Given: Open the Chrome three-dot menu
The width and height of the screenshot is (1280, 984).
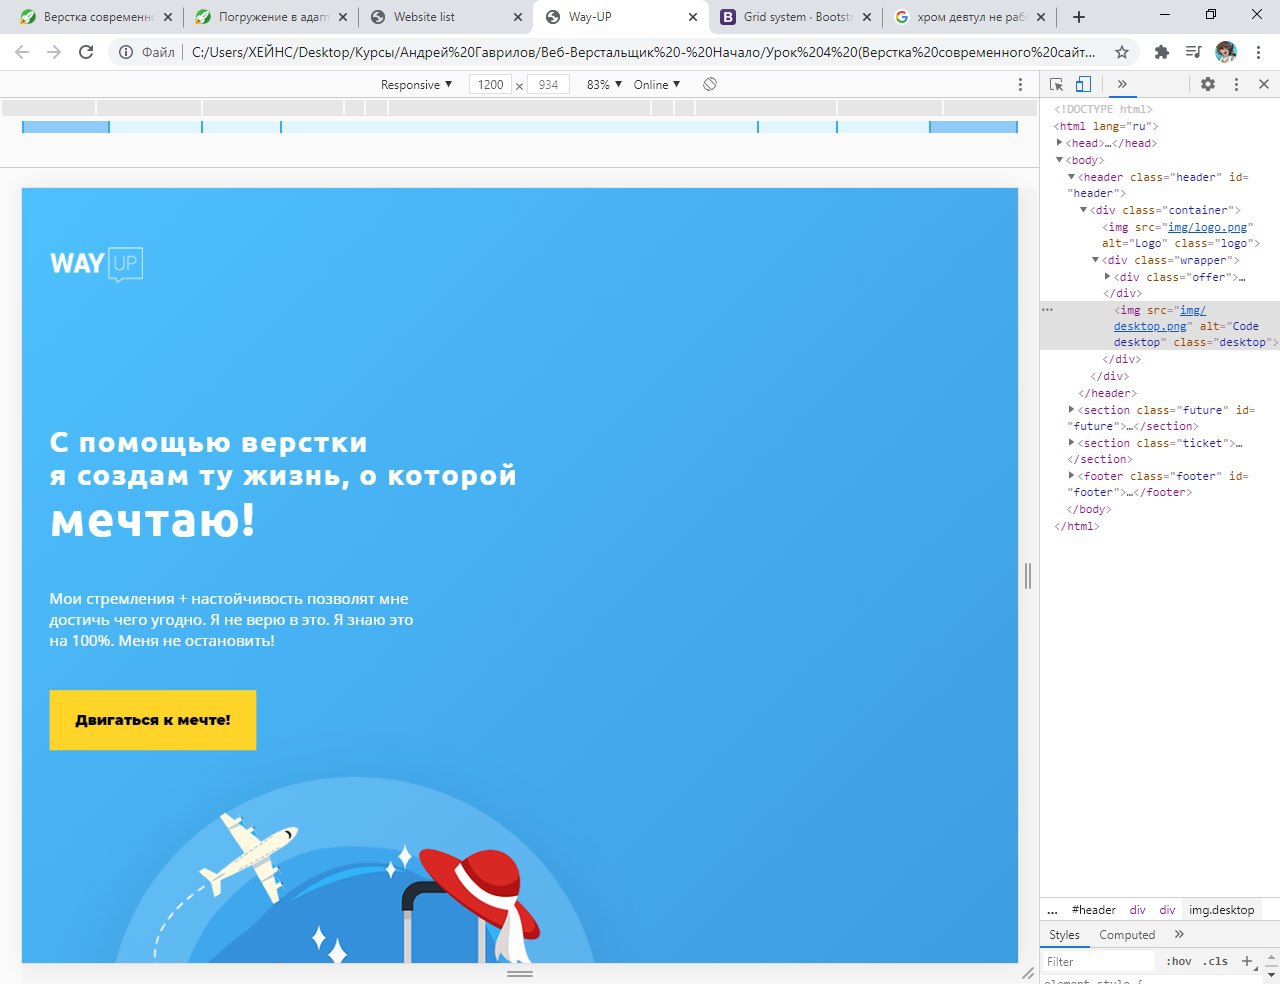Looking at the screenshot, I should [1258, 52].
